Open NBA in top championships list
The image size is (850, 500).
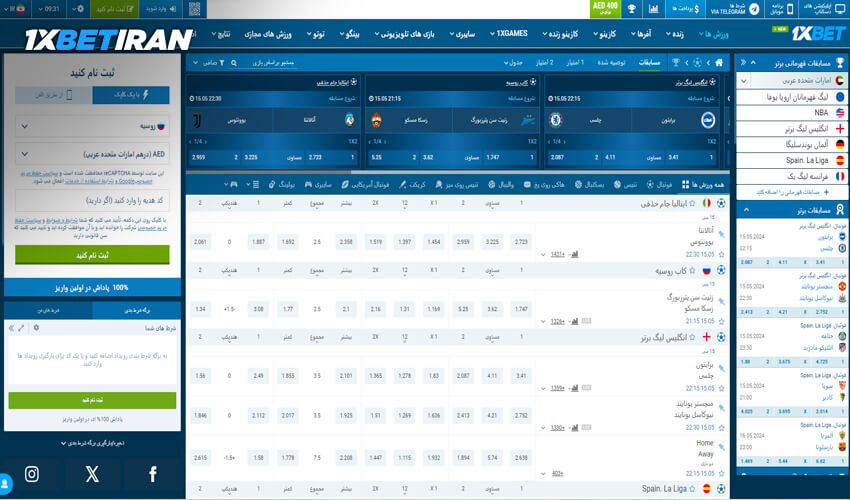click(790, 113)
